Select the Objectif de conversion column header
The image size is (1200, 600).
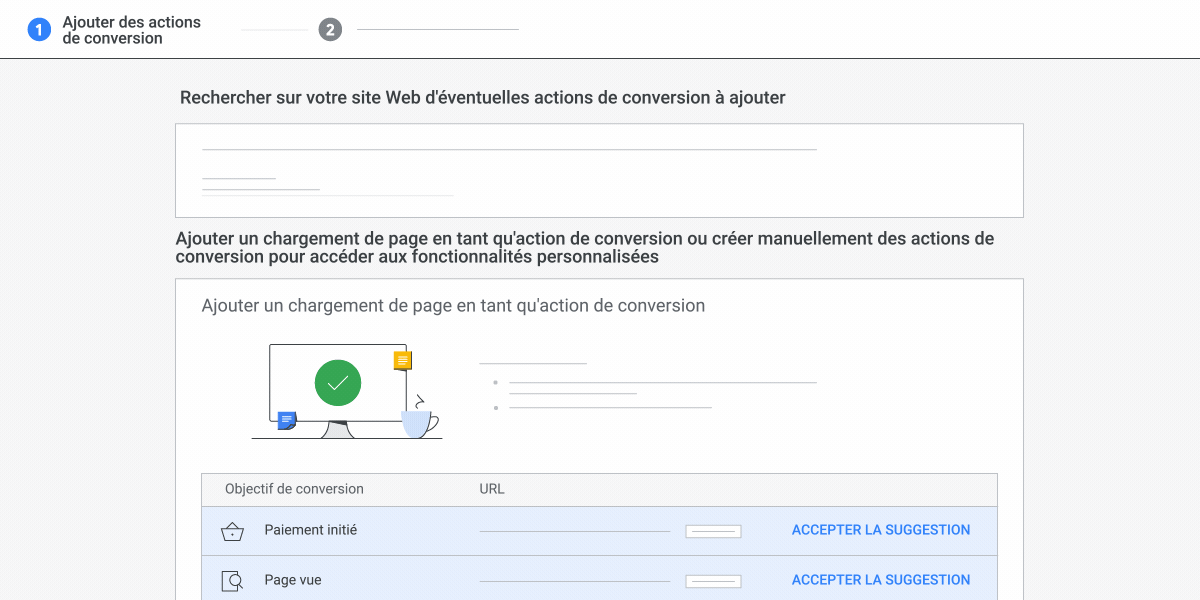pos(292,489)
